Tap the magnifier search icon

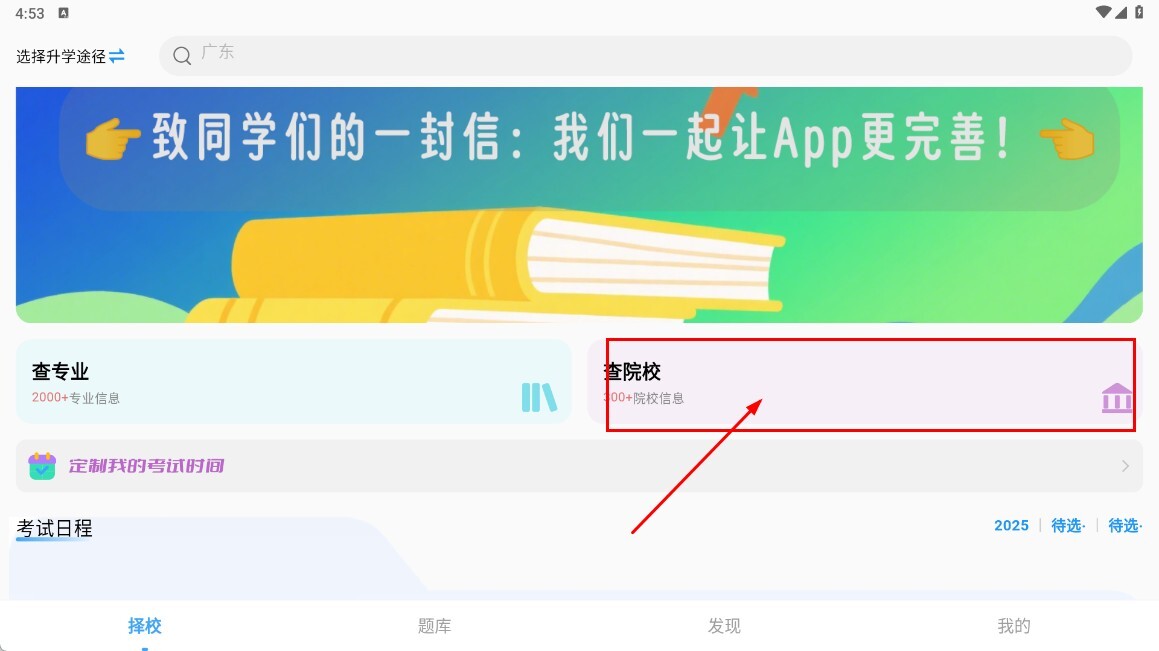182,55
